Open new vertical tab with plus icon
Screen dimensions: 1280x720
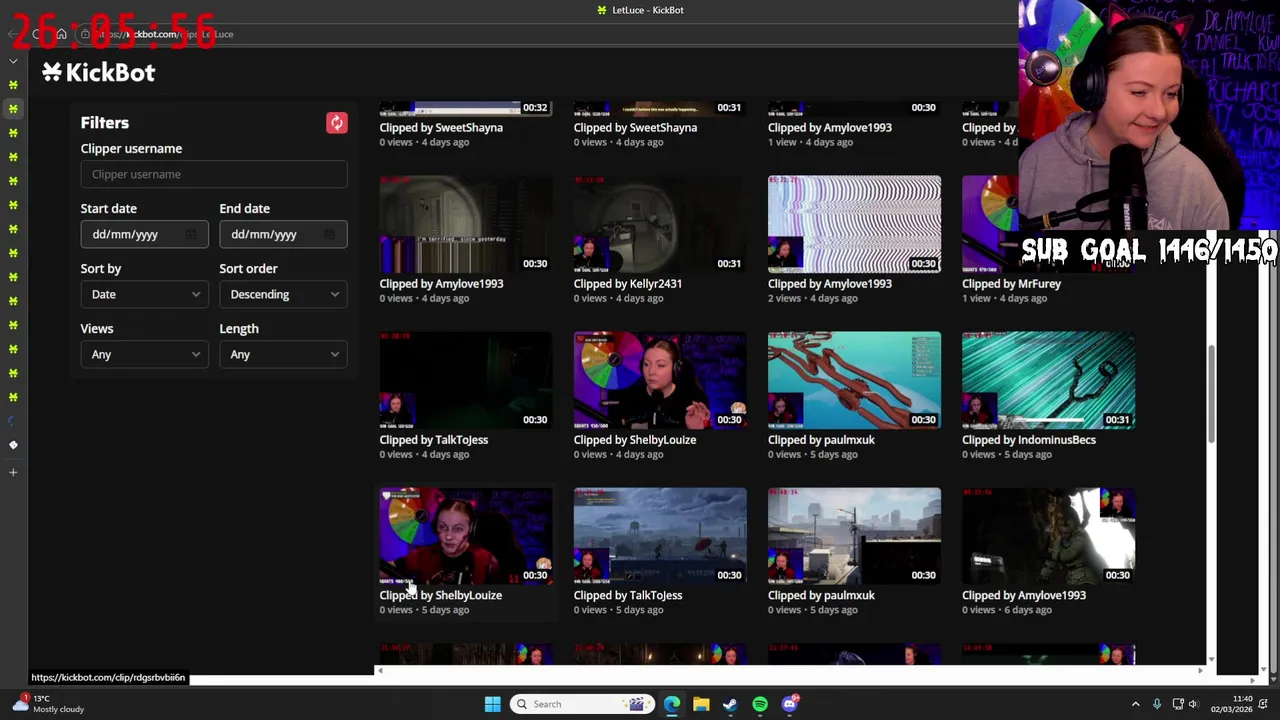13,472
